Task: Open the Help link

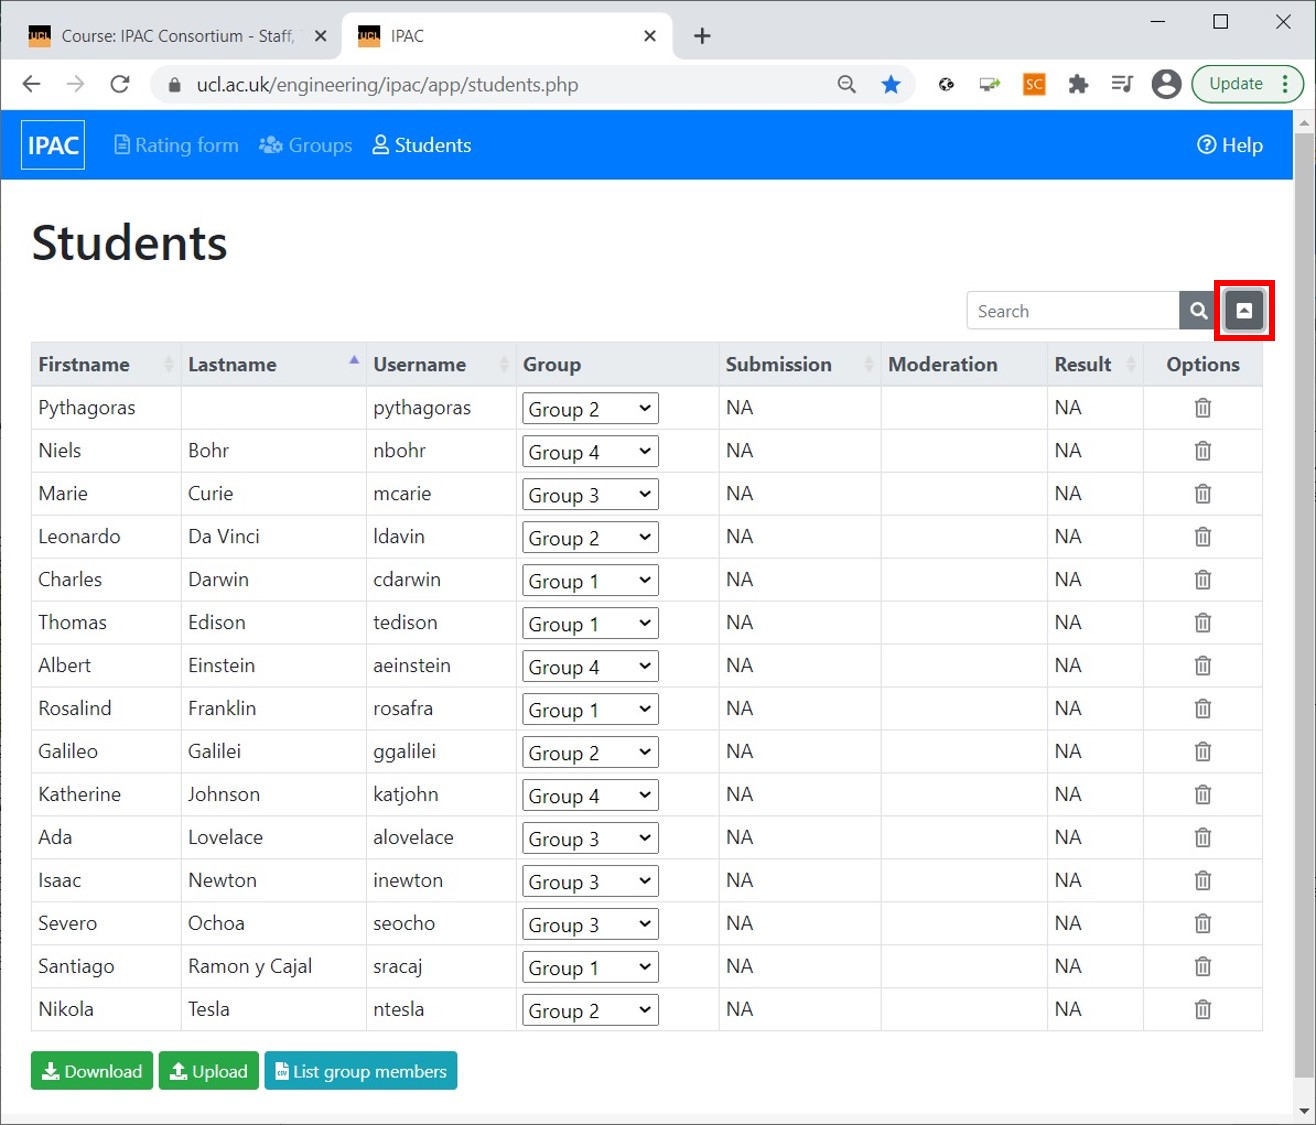Action: click(x=1230, y=145)
